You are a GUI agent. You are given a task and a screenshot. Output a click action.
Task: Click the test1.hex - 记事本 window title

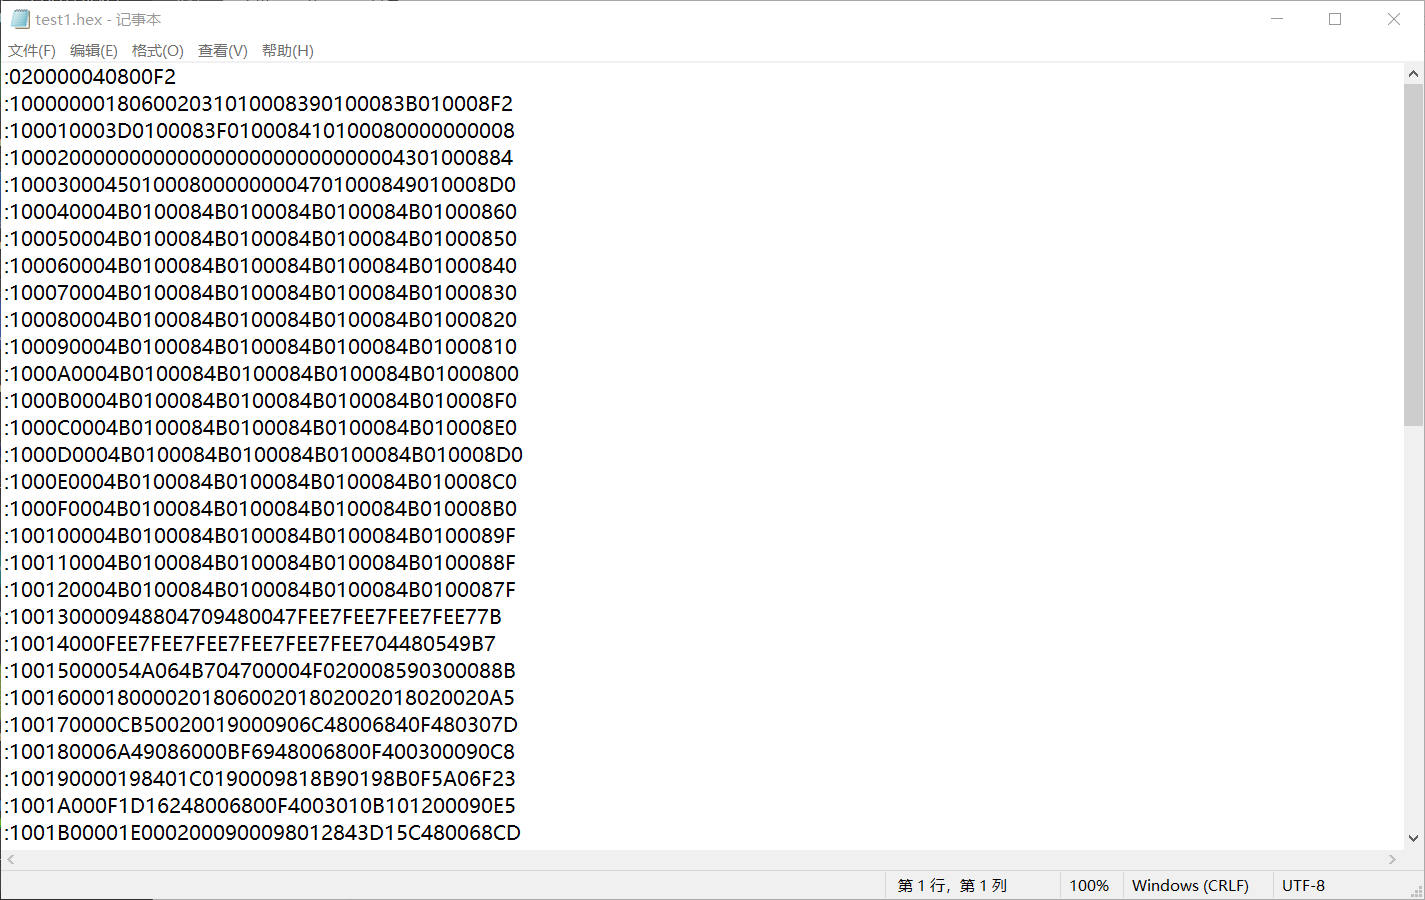[98, 19]
